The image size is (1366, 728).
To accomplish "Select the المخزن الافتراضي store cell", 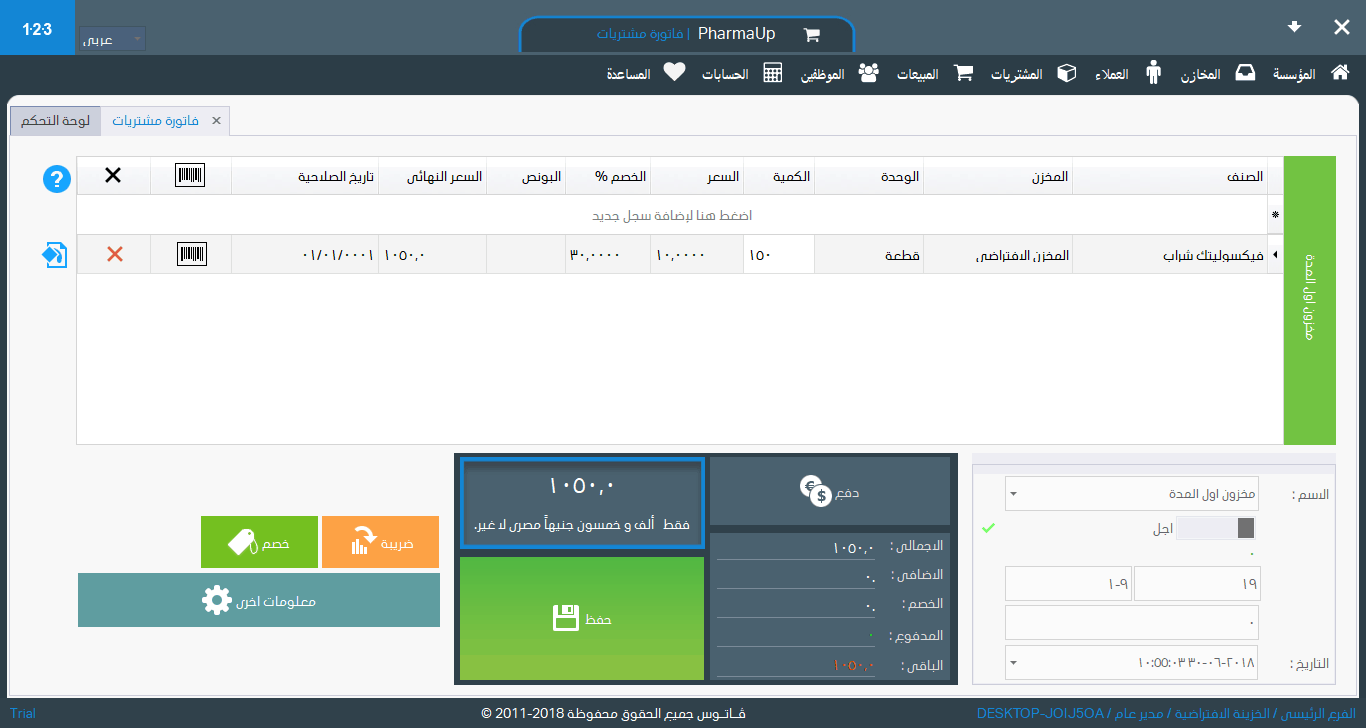I will pos(997,255).
